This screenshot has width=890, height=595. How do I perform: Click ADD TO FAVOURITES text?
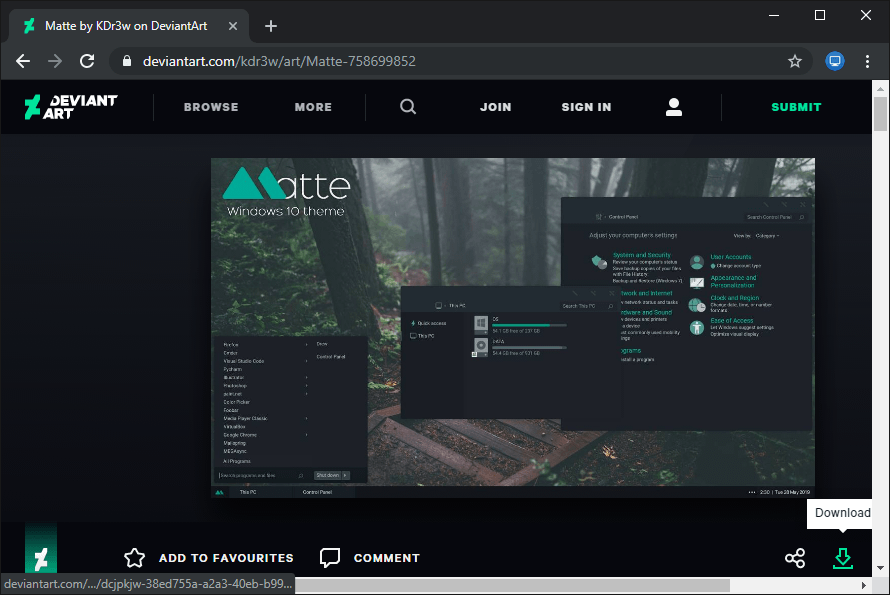click(226, 558)
